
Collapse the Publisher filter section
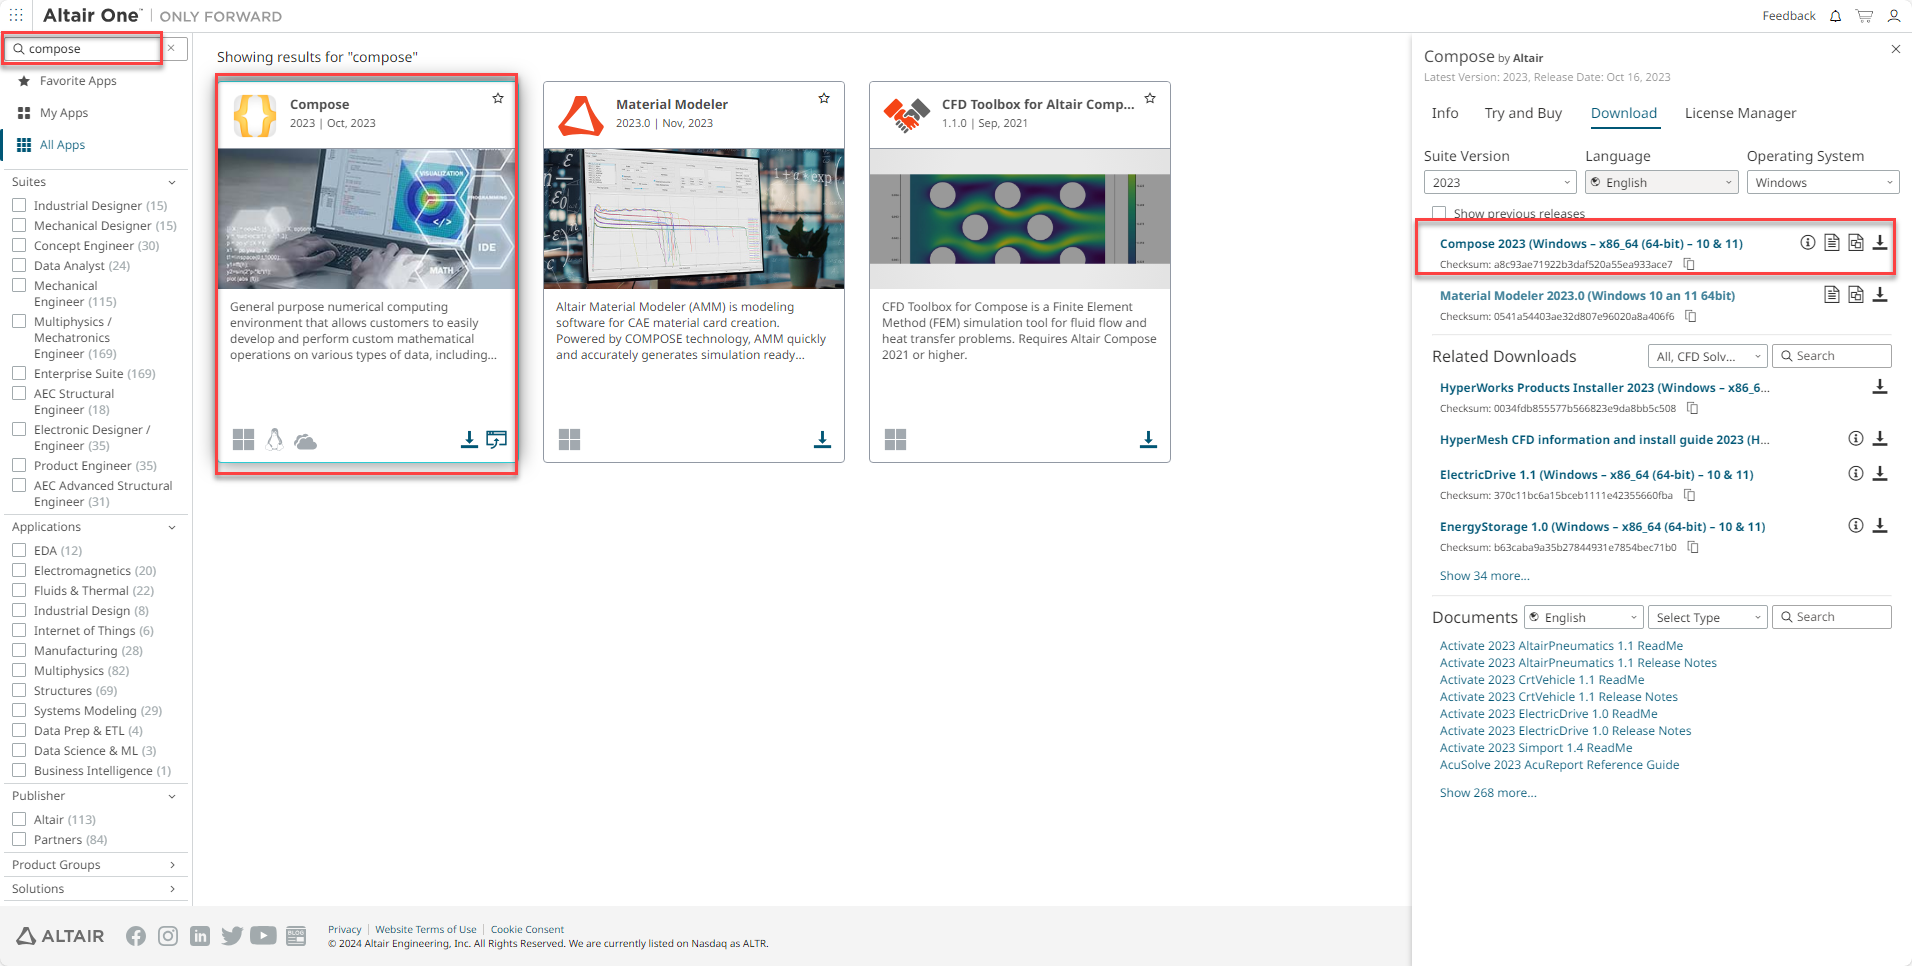[x=172, y=796]
